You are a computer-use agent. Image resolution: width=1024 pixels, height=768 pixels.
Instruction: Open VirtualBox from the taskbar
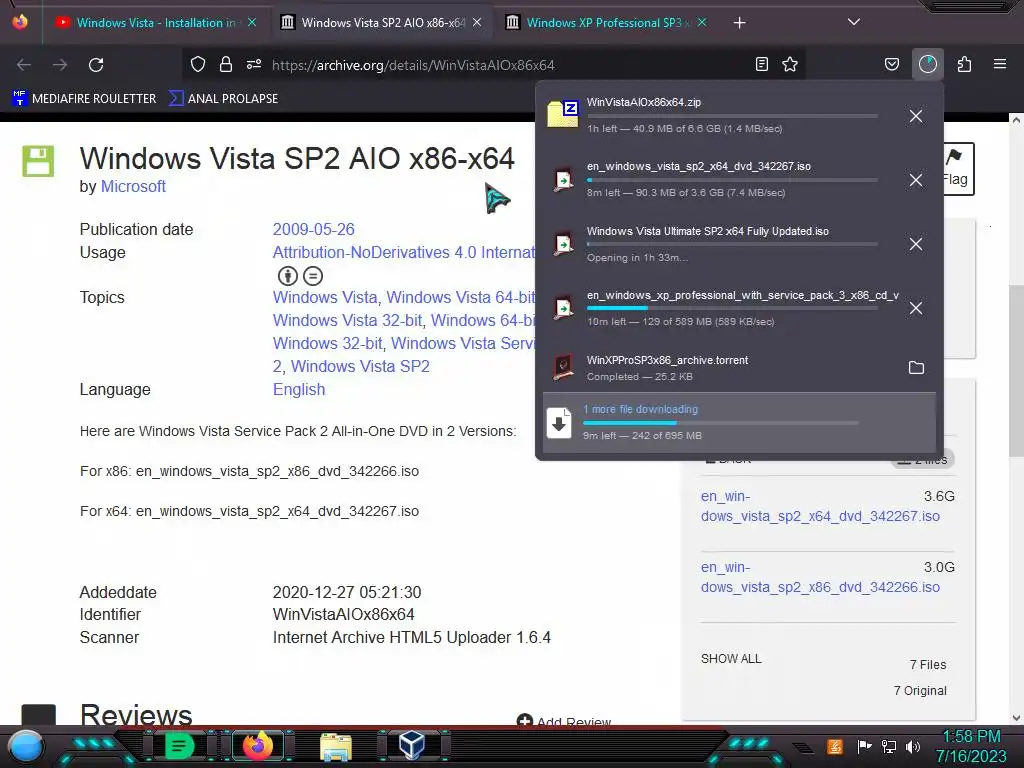click(412, 746)
